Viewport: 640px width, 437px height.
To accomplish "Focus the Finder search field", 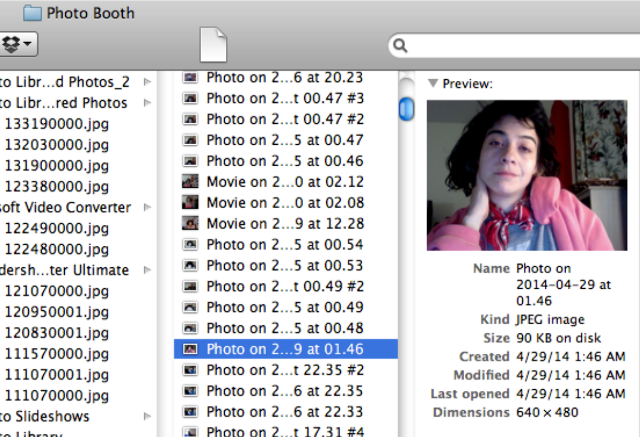I will 514,45.
